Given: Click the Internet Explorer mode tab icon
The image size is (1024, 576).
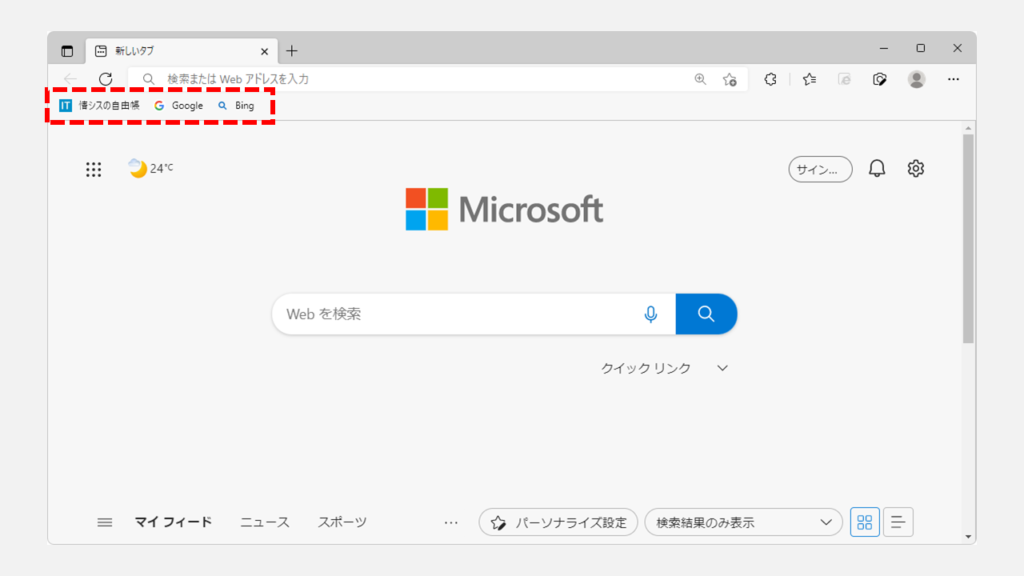Looking at the screenshot, I should point(844,79).
